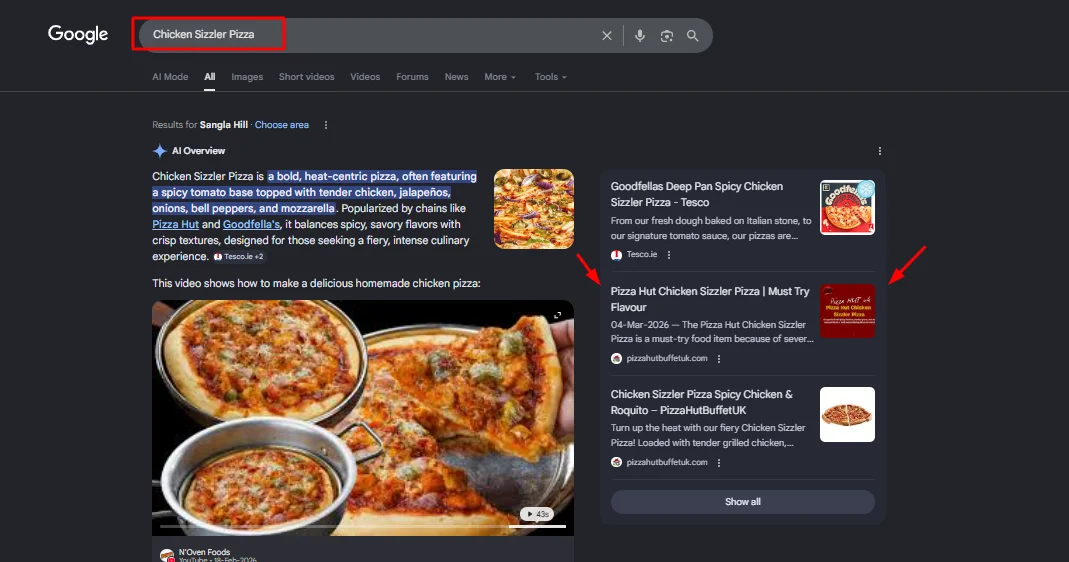Open three-dot menu next to Choose area
The image size is (1069, 562).
click(x=326, y=125)
